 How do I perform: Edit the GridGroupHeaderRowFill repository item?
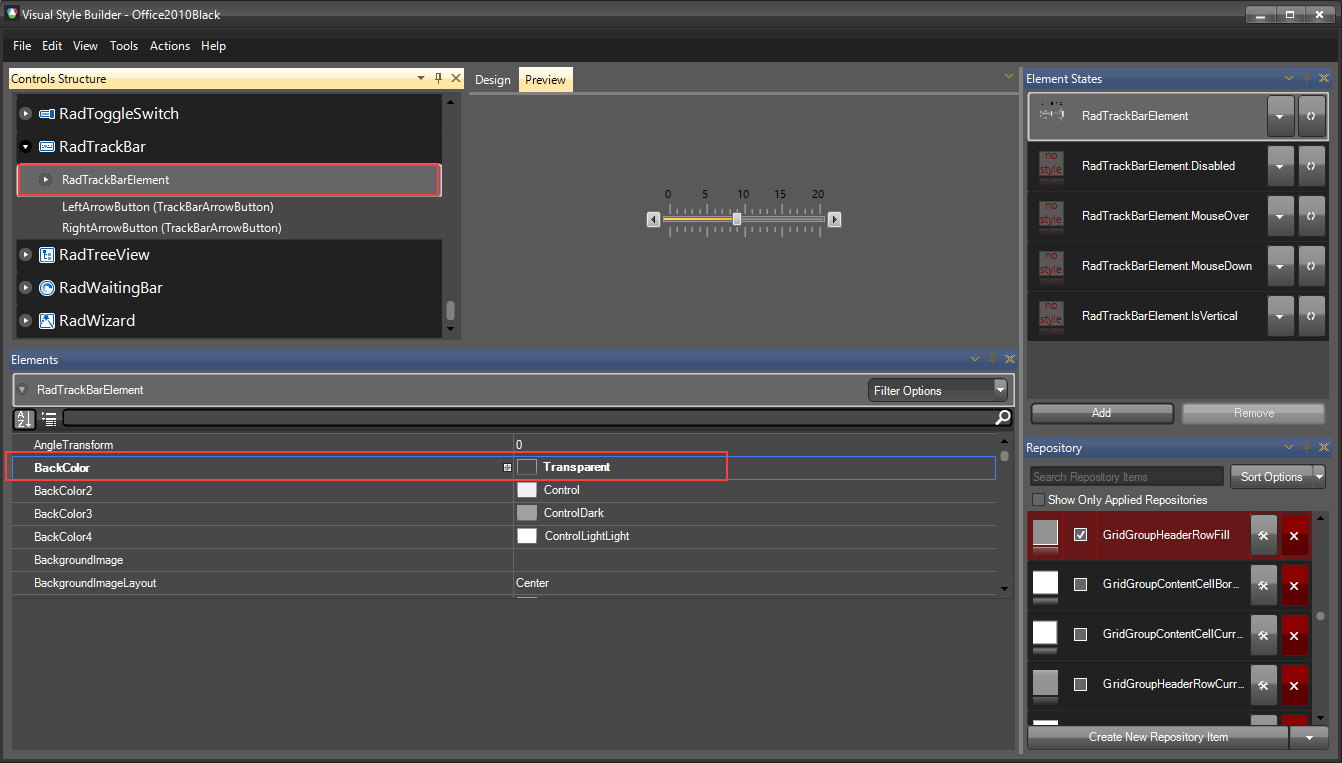1264,535
